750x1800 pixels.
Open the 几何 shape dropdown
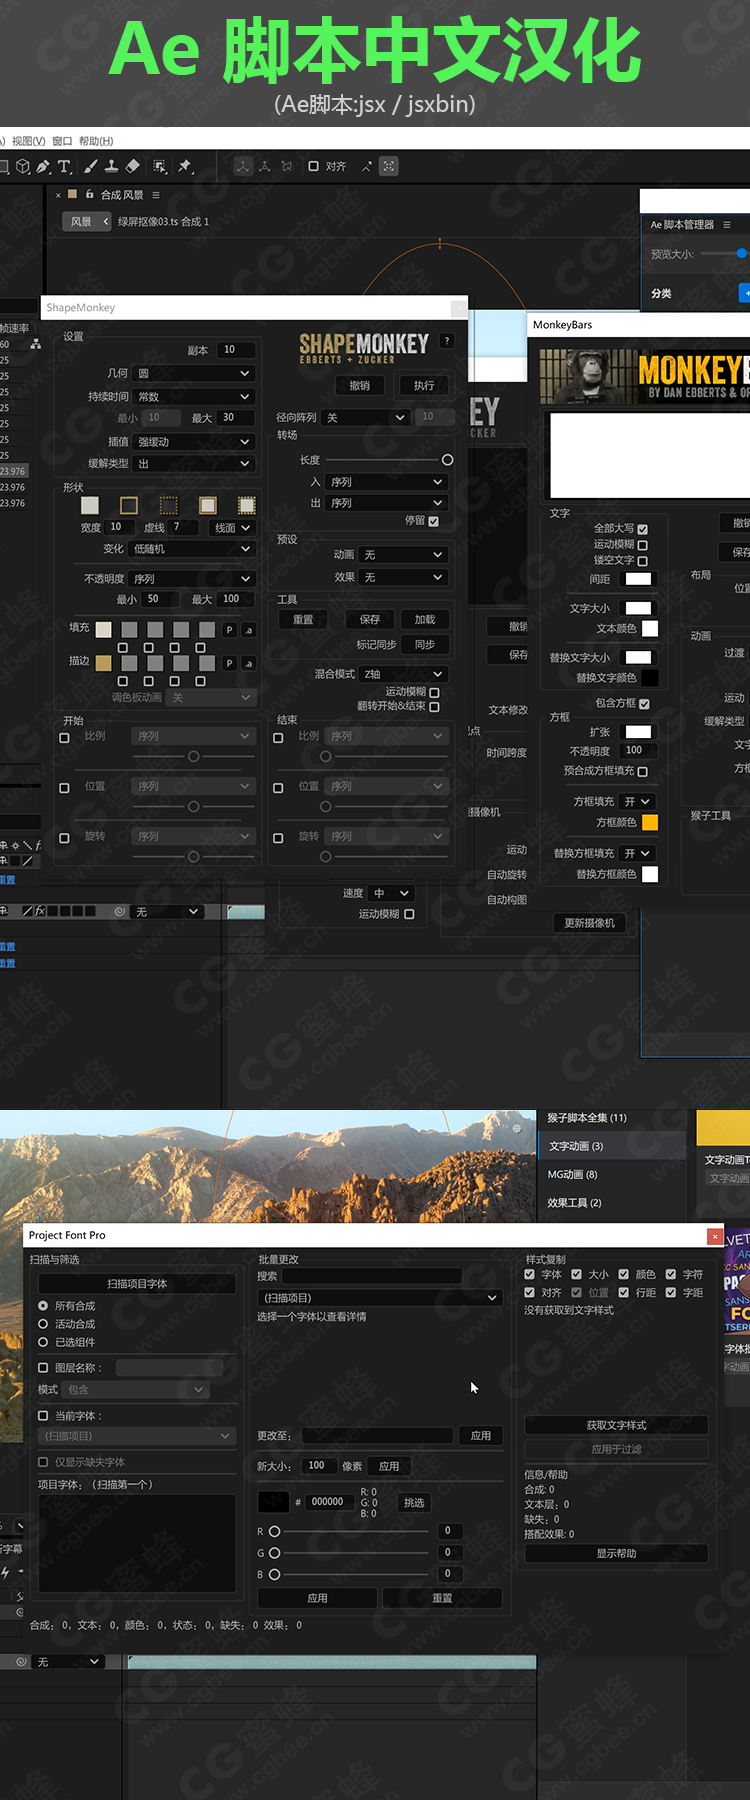tap(193, 373)
